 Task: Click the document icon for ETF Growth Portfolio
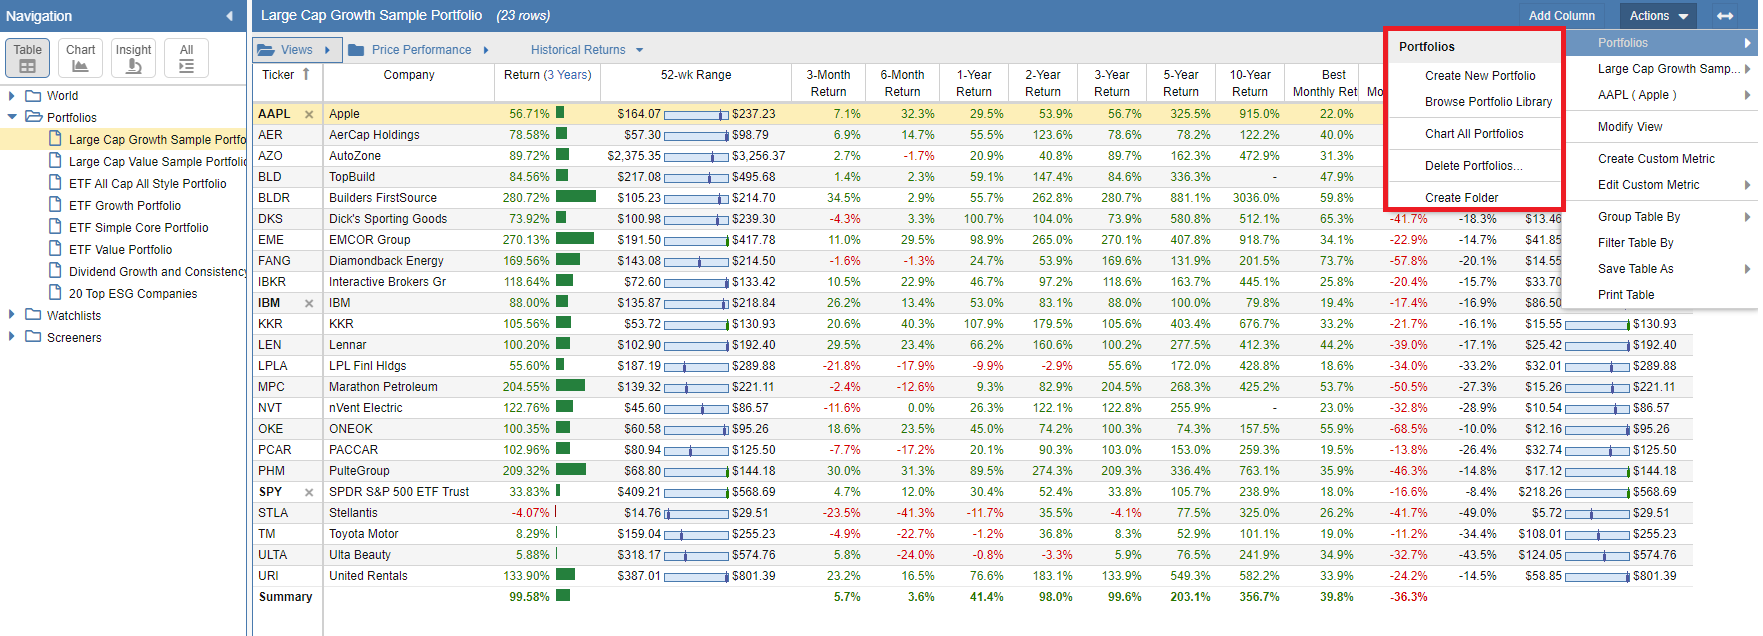pos(56,205)
